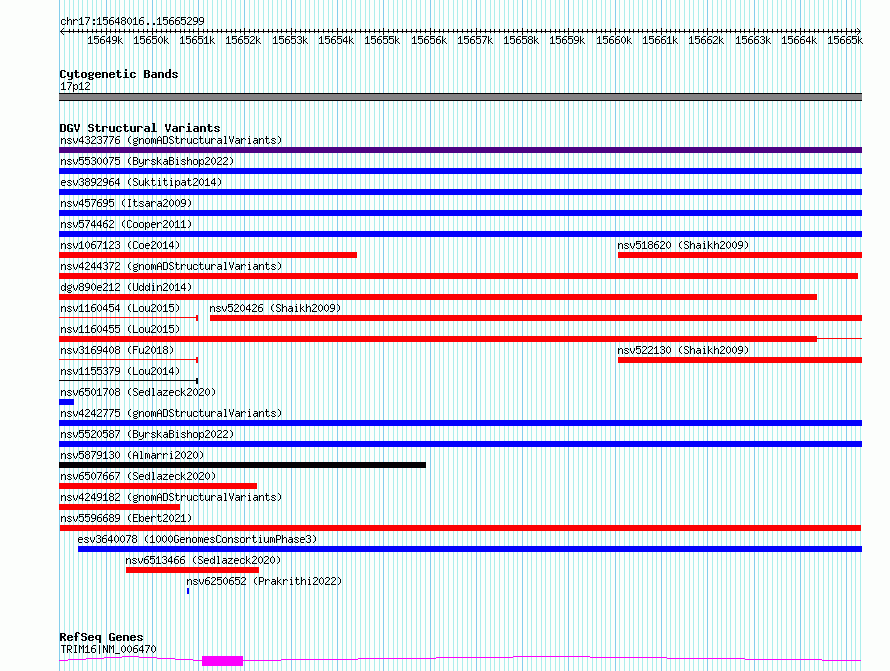Click the nsv4323776 gnomAD variant label
Viewport: 890px width, 671px height.
click(171, 140)
